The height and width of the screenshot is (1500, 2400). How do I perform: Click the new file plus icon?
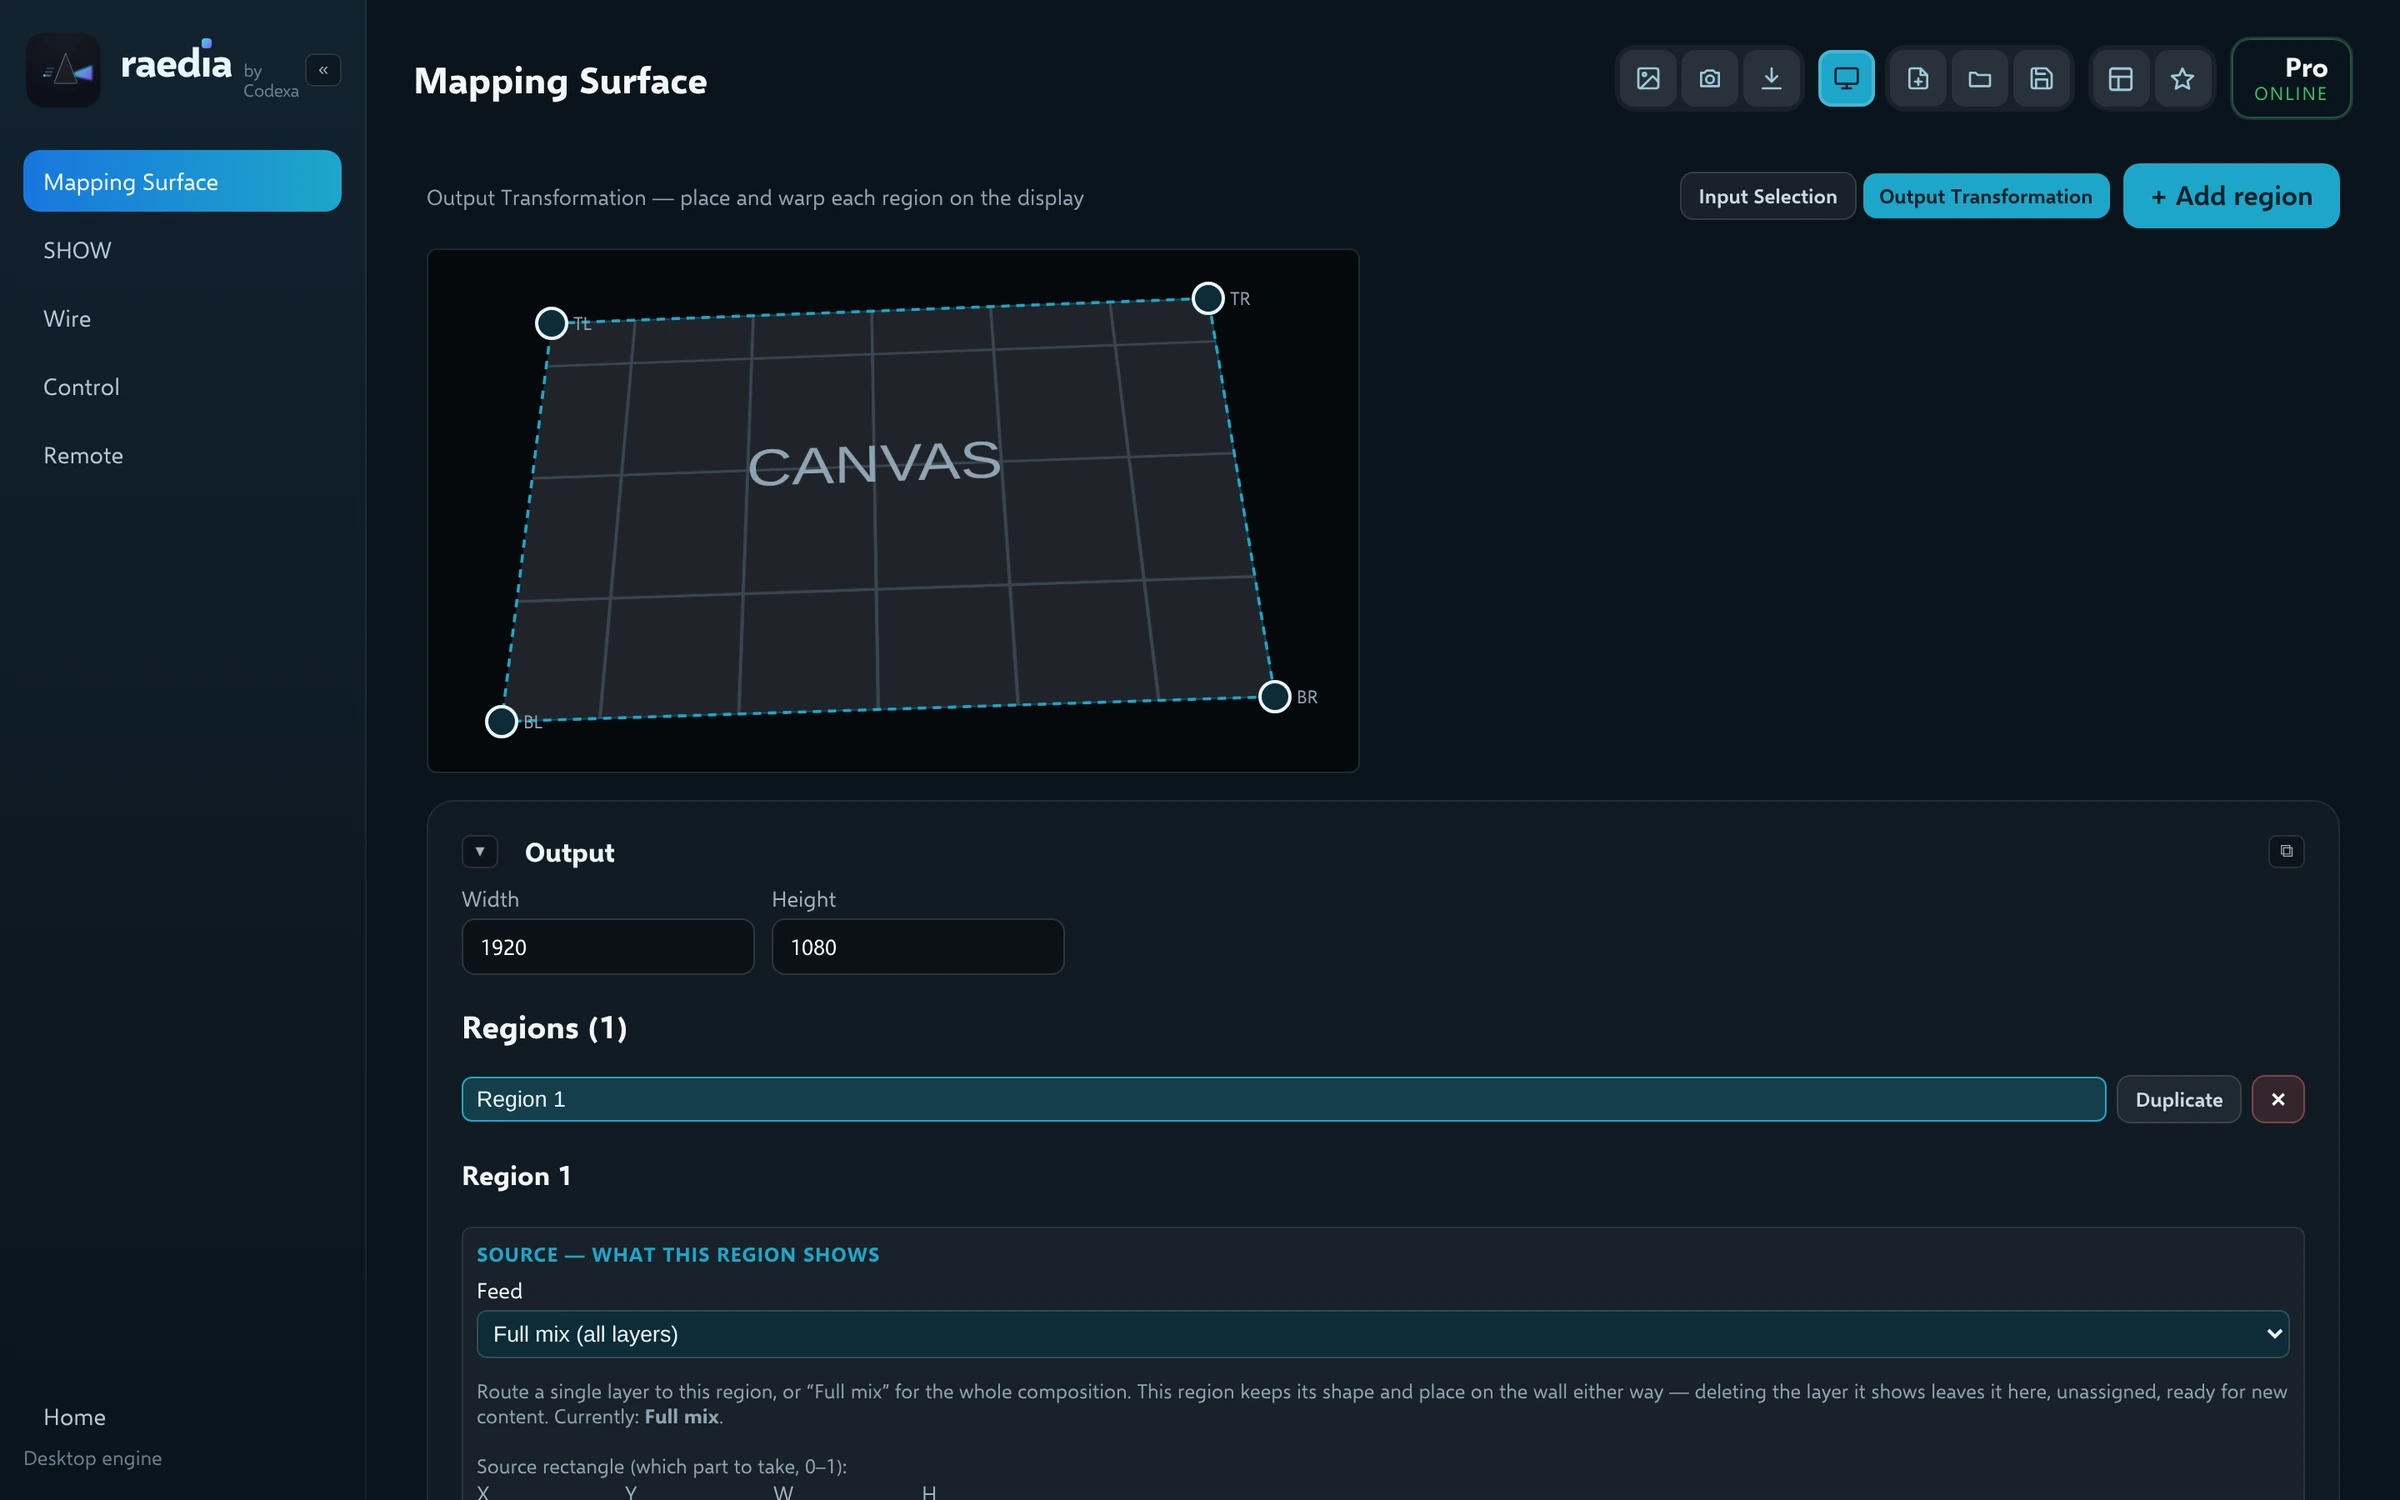click(1918, 78)
